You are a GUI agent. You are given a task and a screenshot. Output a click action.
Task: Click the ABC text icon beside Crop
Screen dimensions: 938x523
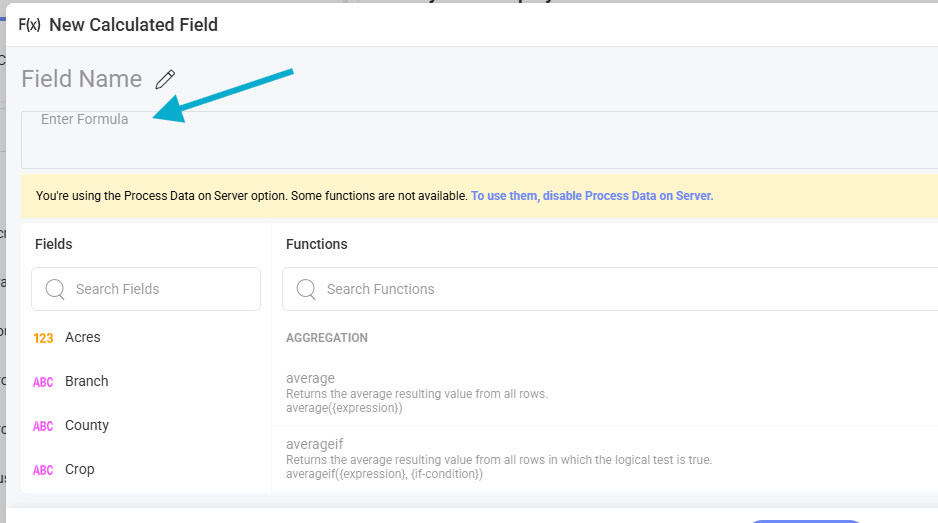pos(43,470)
